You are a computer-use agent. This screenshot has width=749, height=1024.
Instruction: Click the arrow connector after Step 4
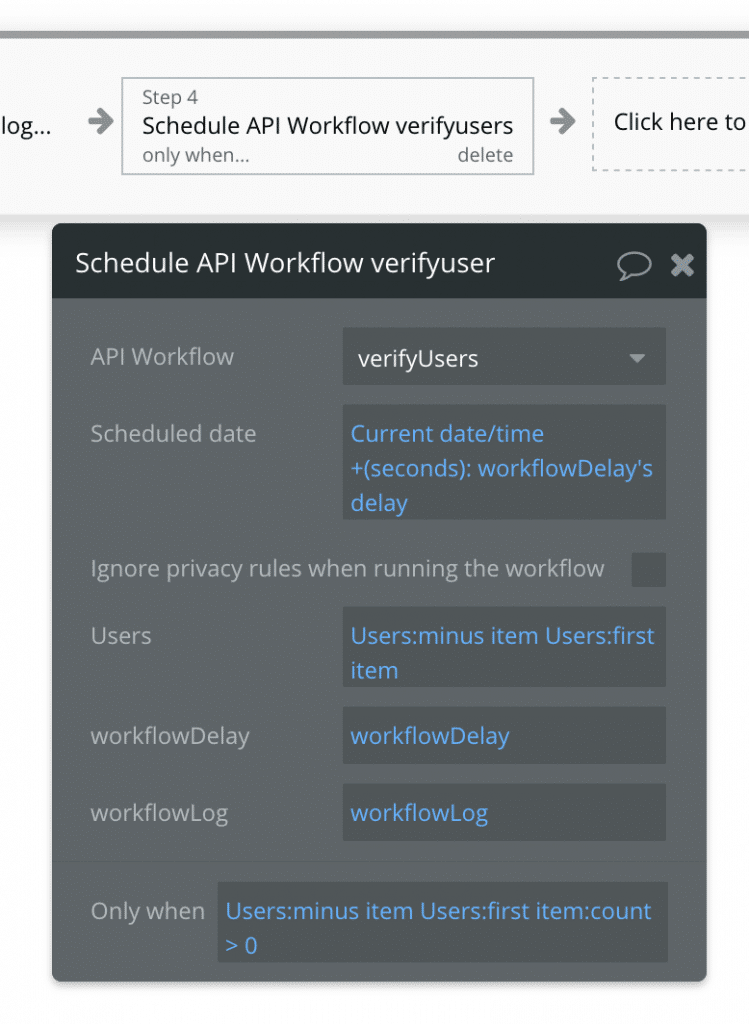click(x=563, y=122)
